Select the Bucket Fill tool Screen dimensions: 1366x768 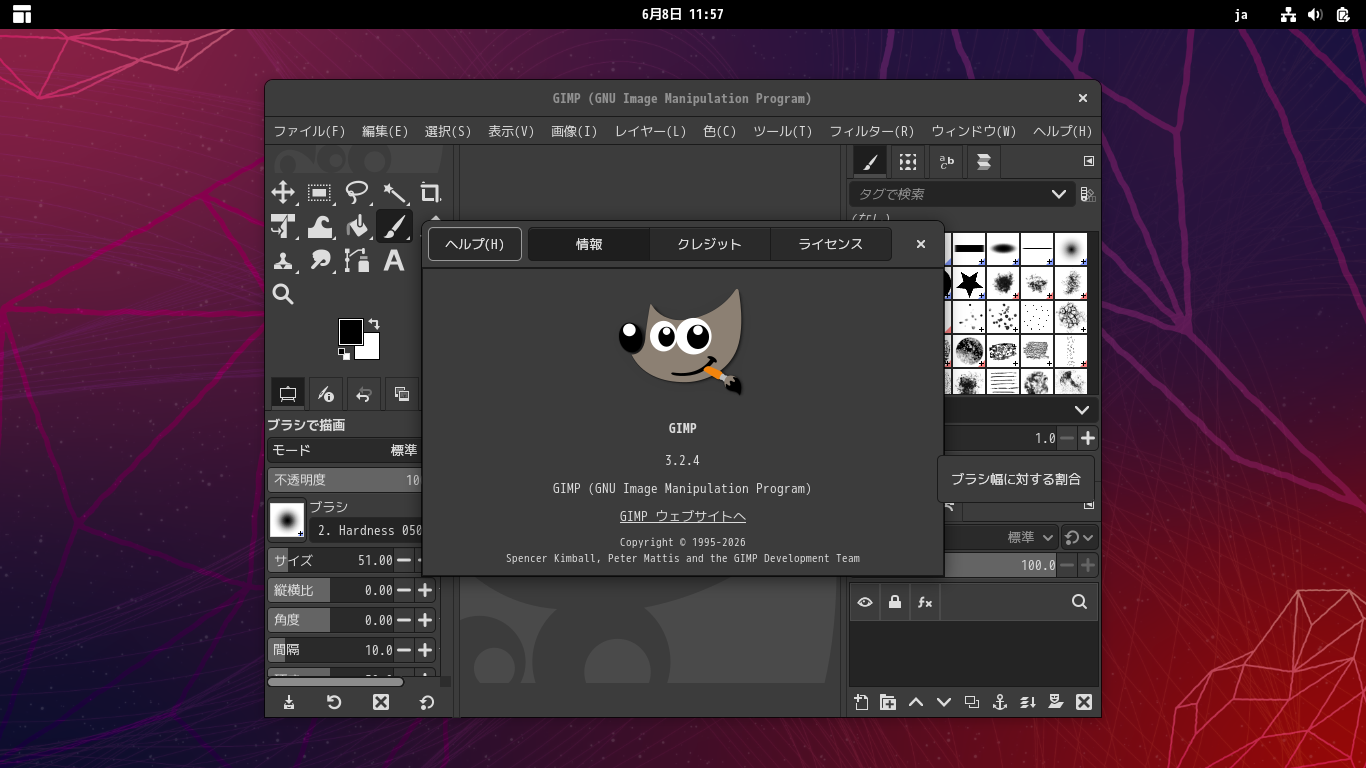coord(357,227)
